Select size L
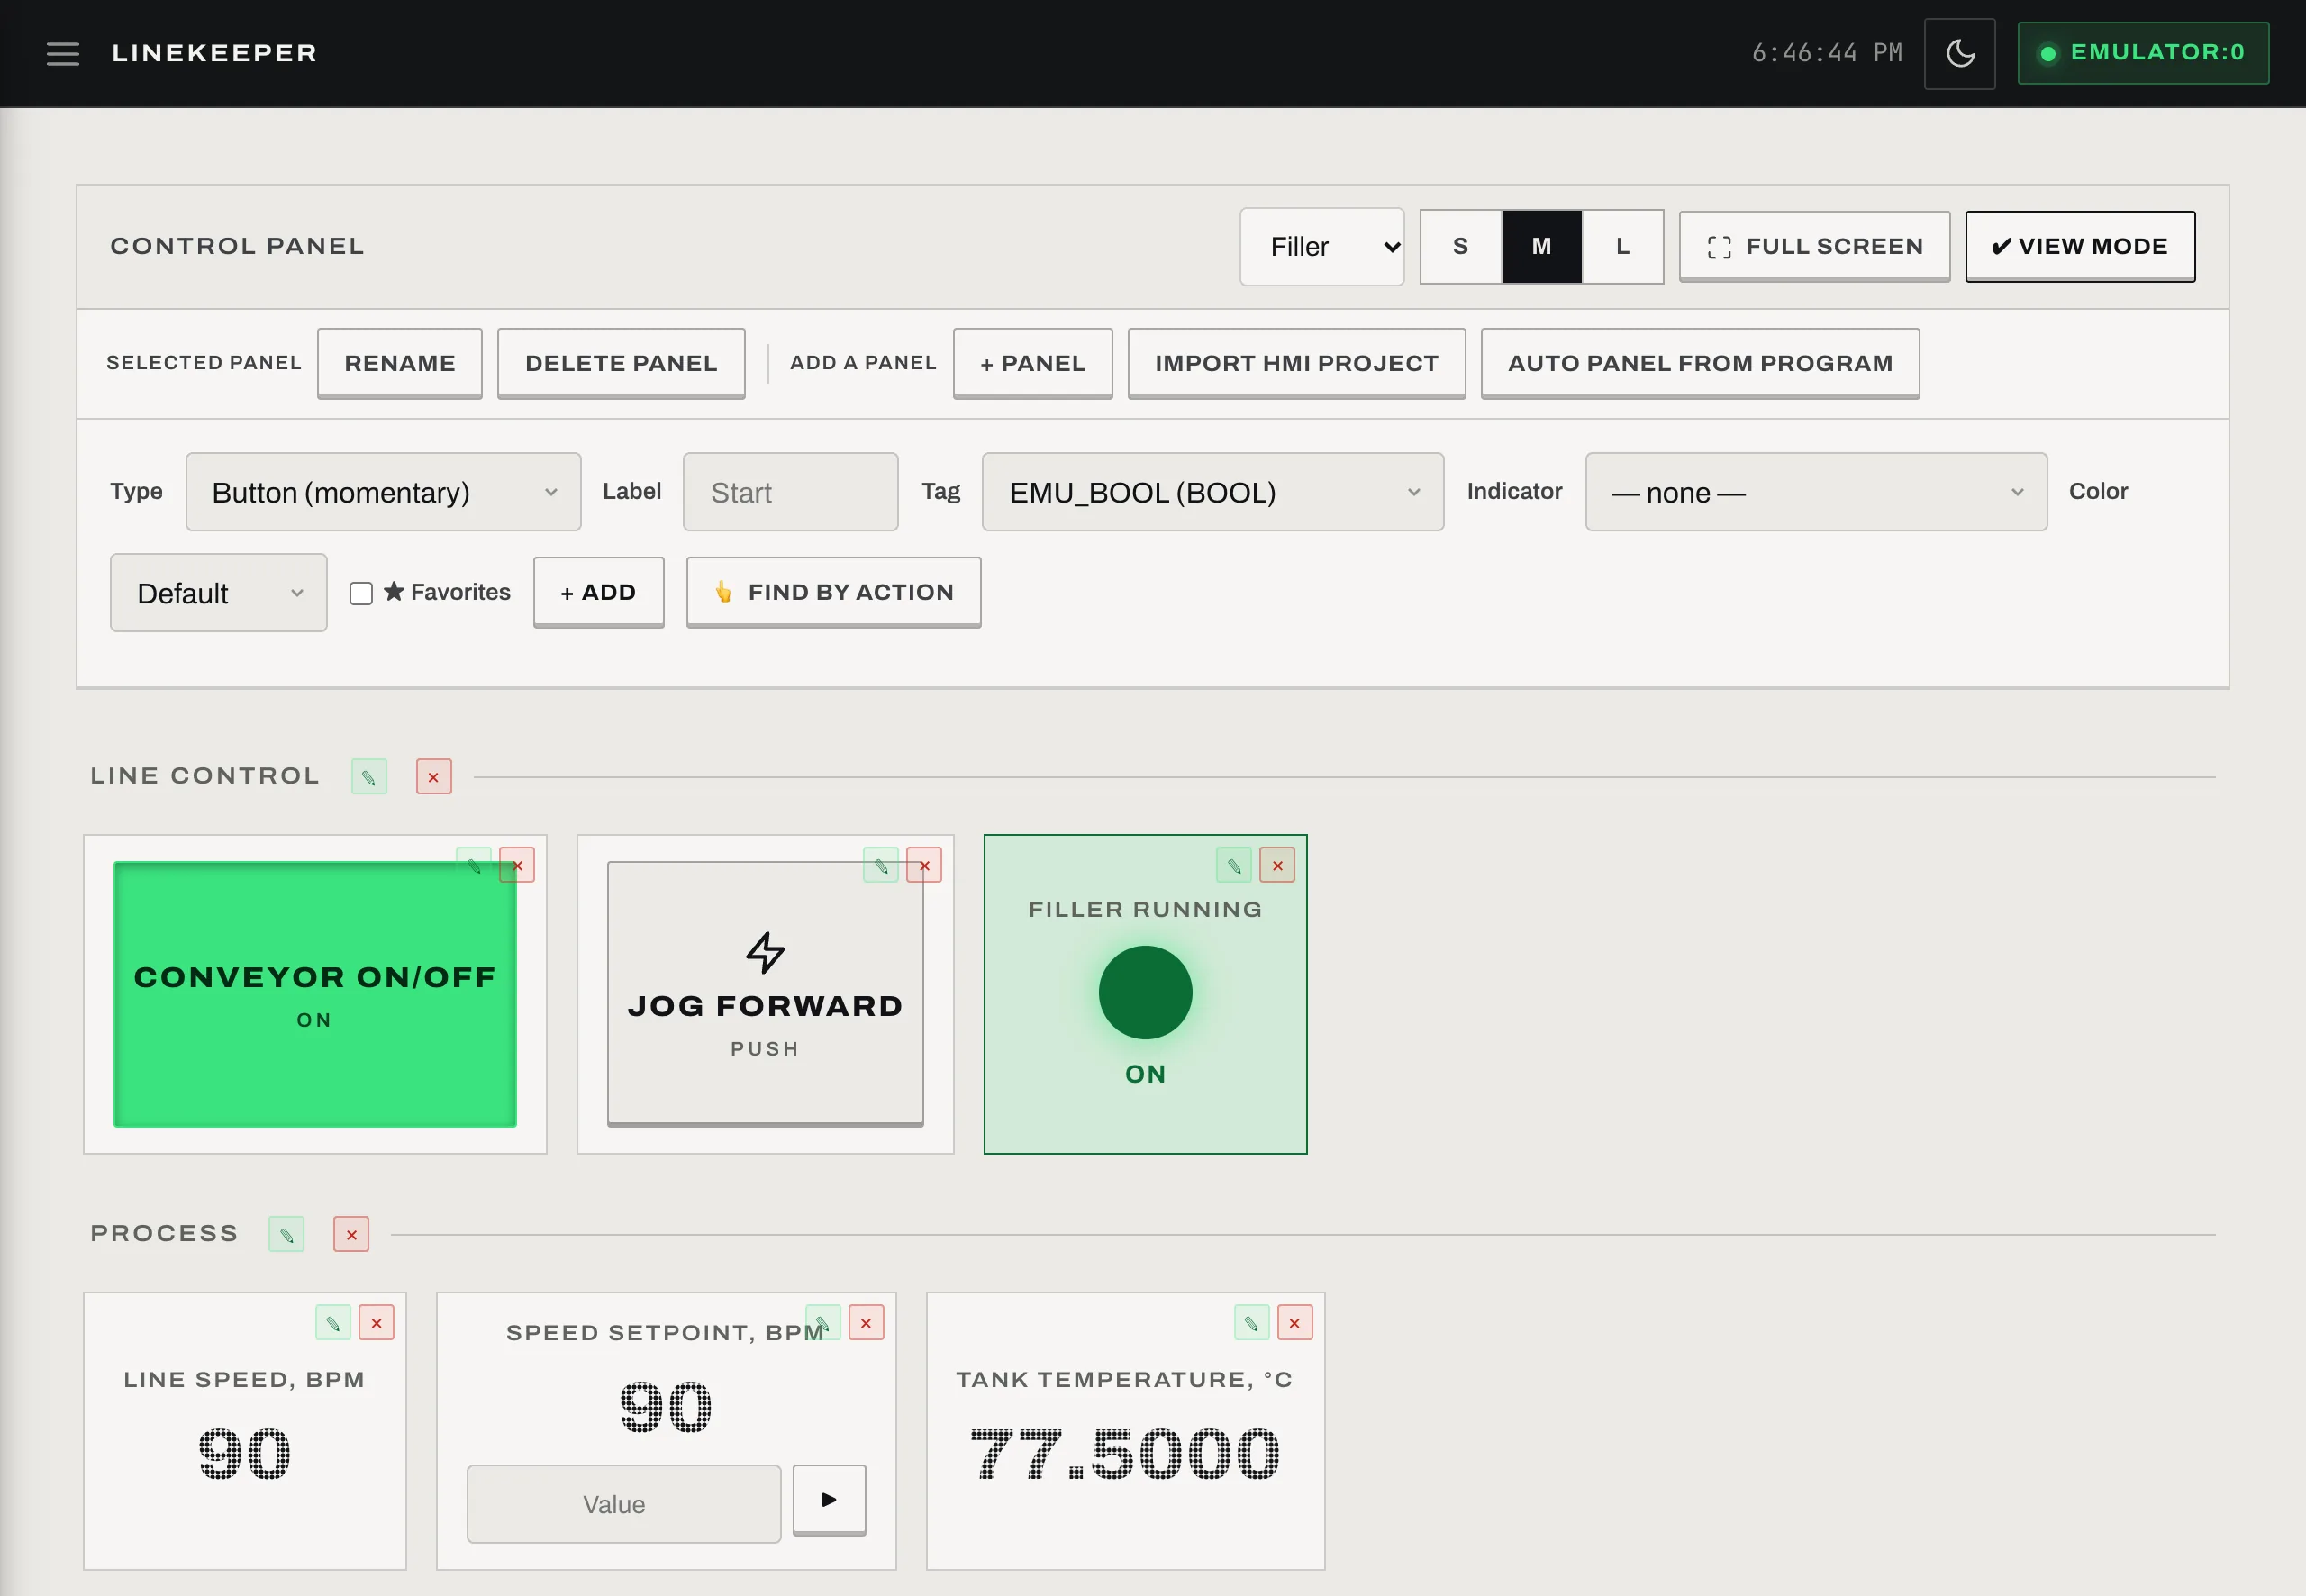 tap(1622, 246)
